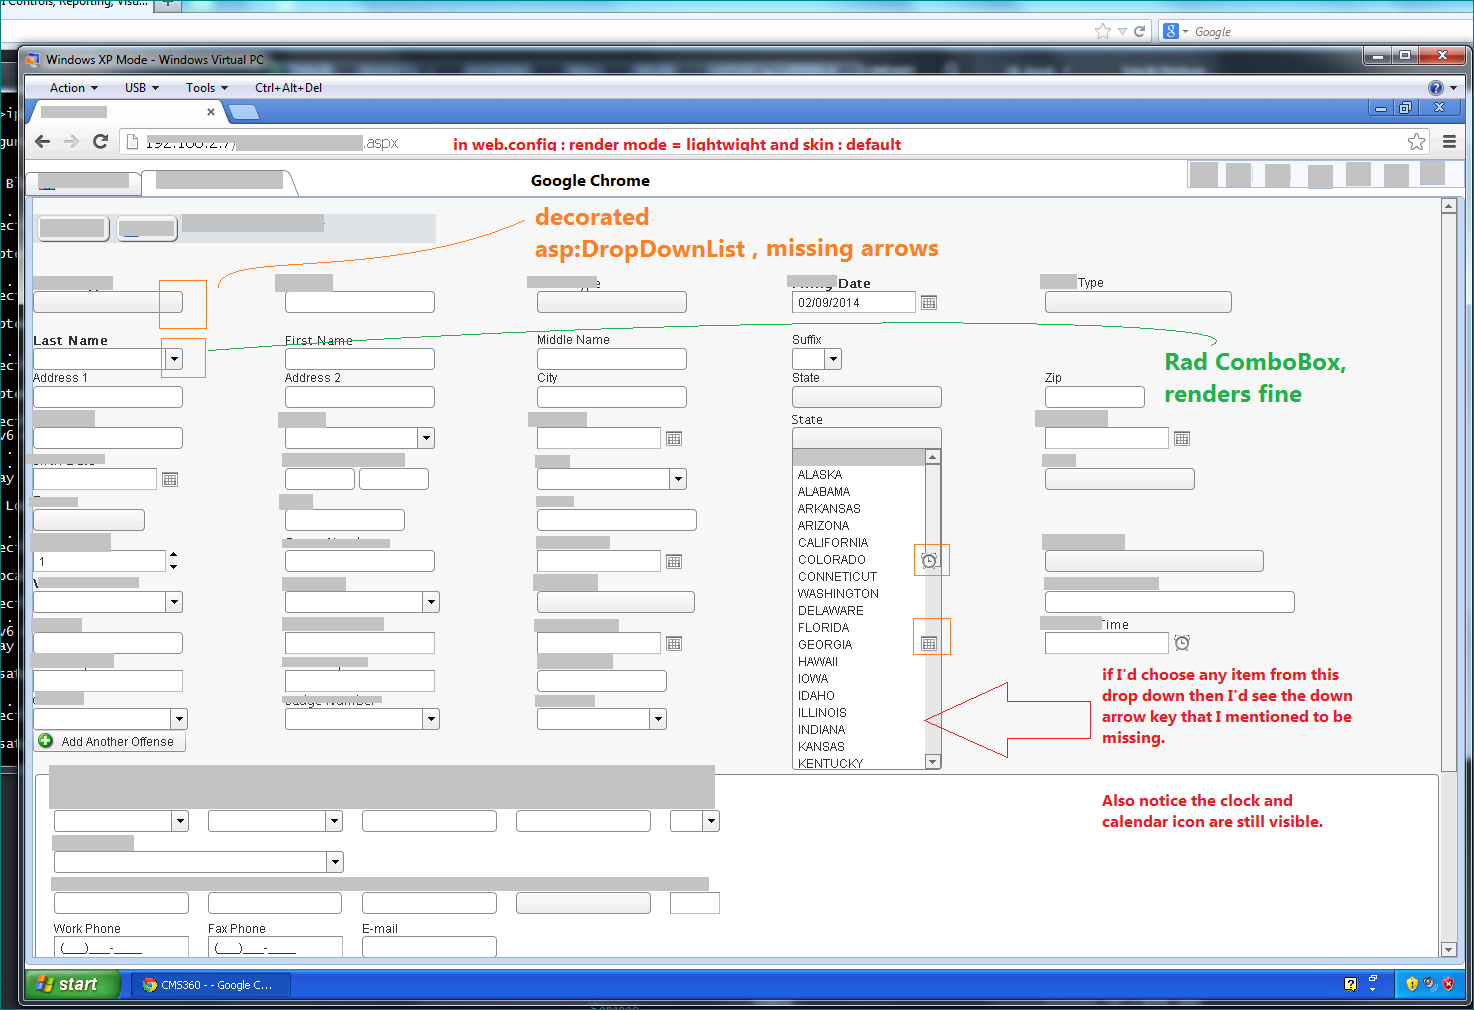
Task: Bookmark the page with Chrome's star icon
Action: click(x=1416, y=142)
